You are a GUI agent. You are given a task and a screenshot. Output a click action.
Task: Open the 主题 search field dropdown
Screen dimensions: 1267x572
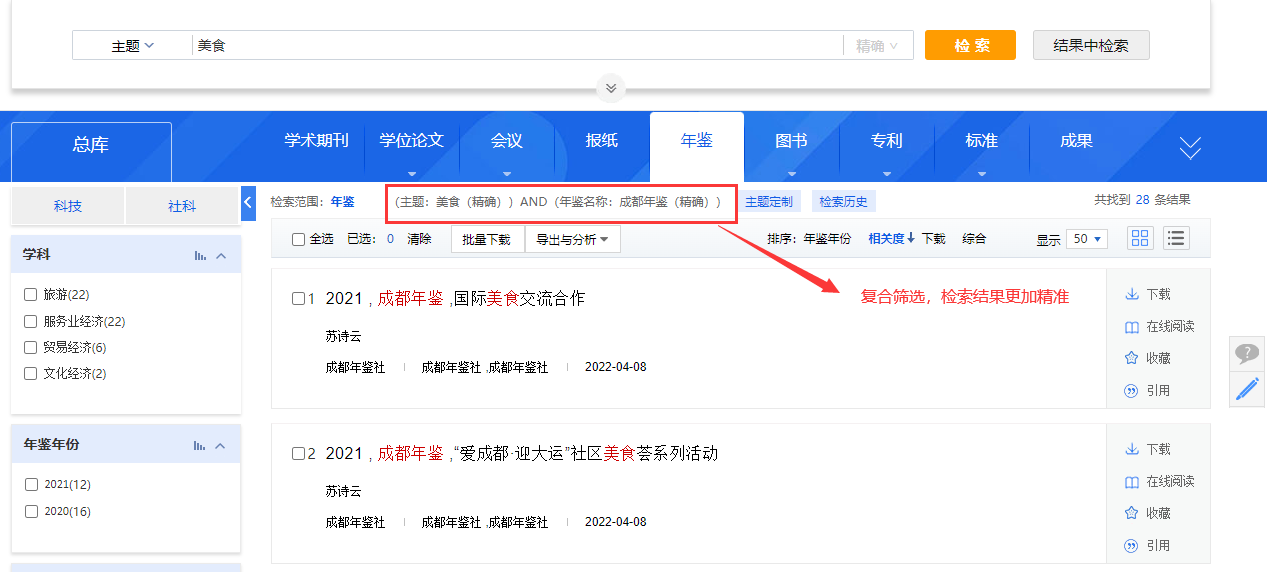pos(132,46)
